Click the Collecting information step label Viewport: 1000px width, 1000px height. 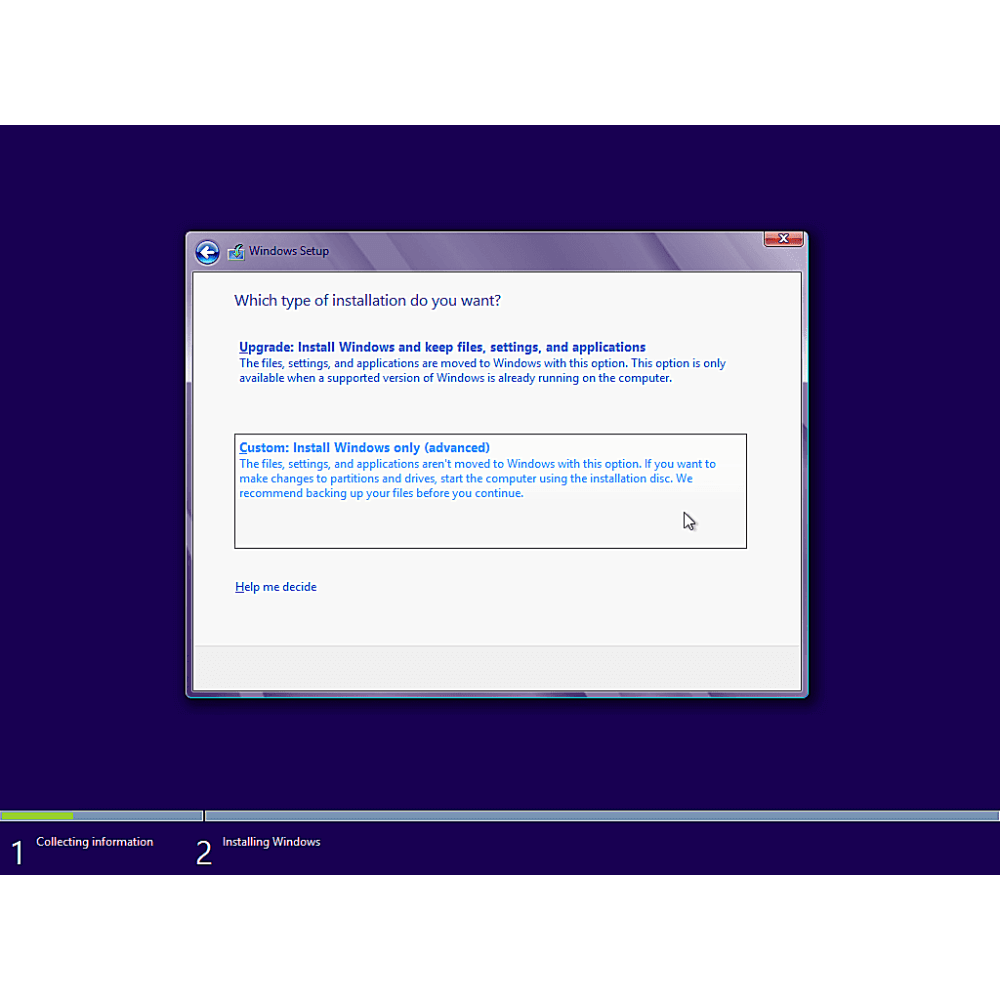click(95, 842)
